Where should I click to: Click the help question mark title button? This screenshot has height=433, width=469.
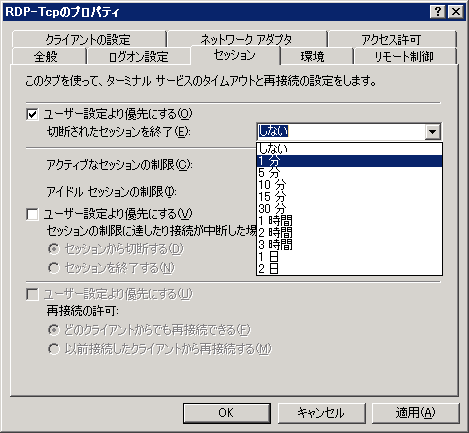coord(438,12)
